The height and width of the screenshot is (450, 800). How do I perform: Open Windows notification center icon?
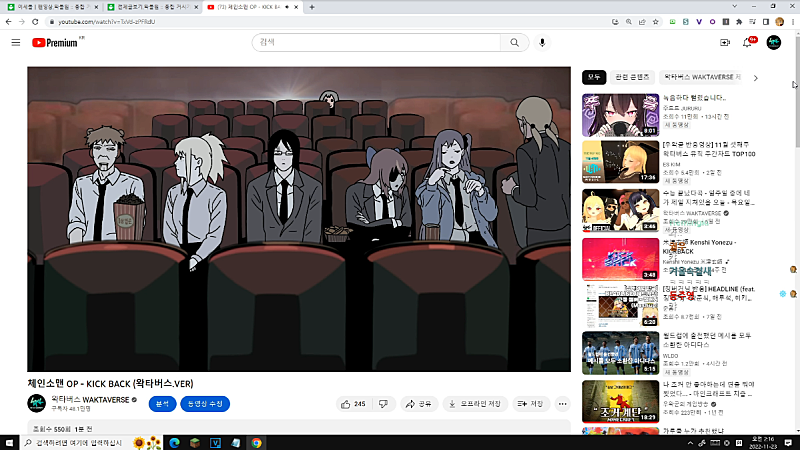[x=788, y=443]
